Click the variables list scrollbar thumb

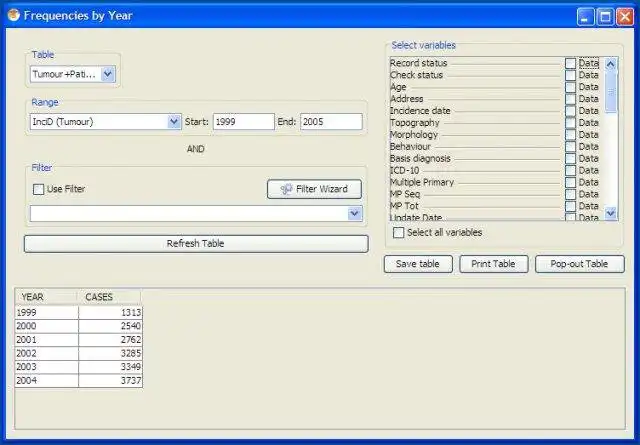tap(611, 92)
